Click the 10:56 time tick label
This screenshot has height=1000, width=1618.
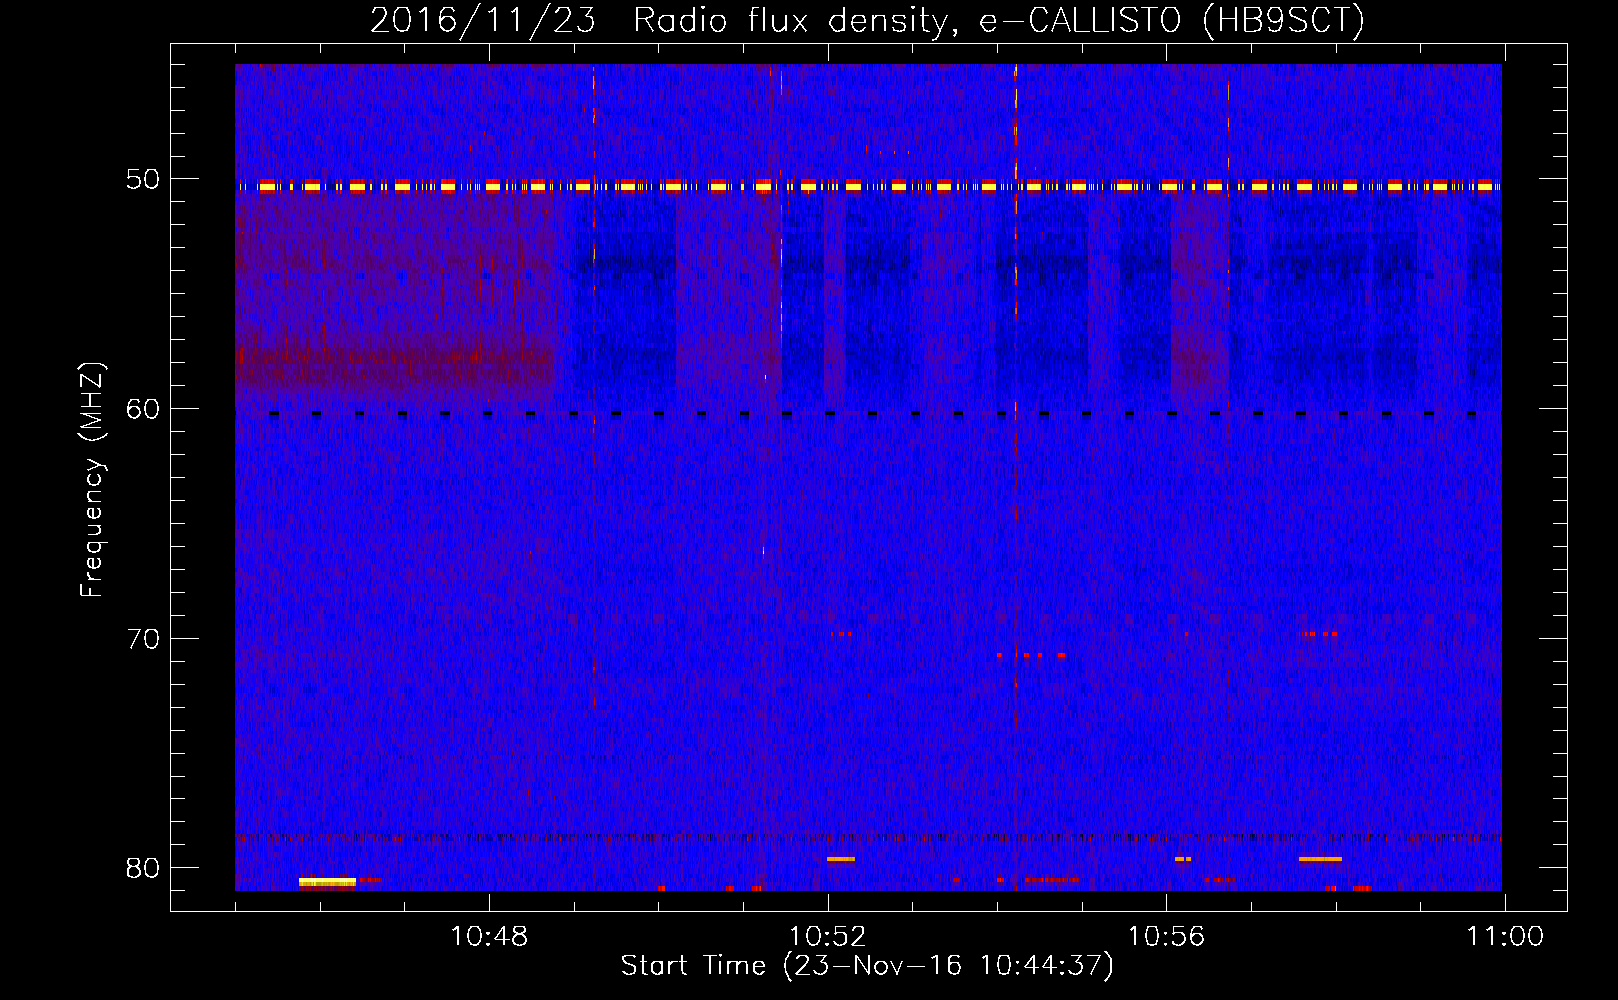click(1166, 937)
